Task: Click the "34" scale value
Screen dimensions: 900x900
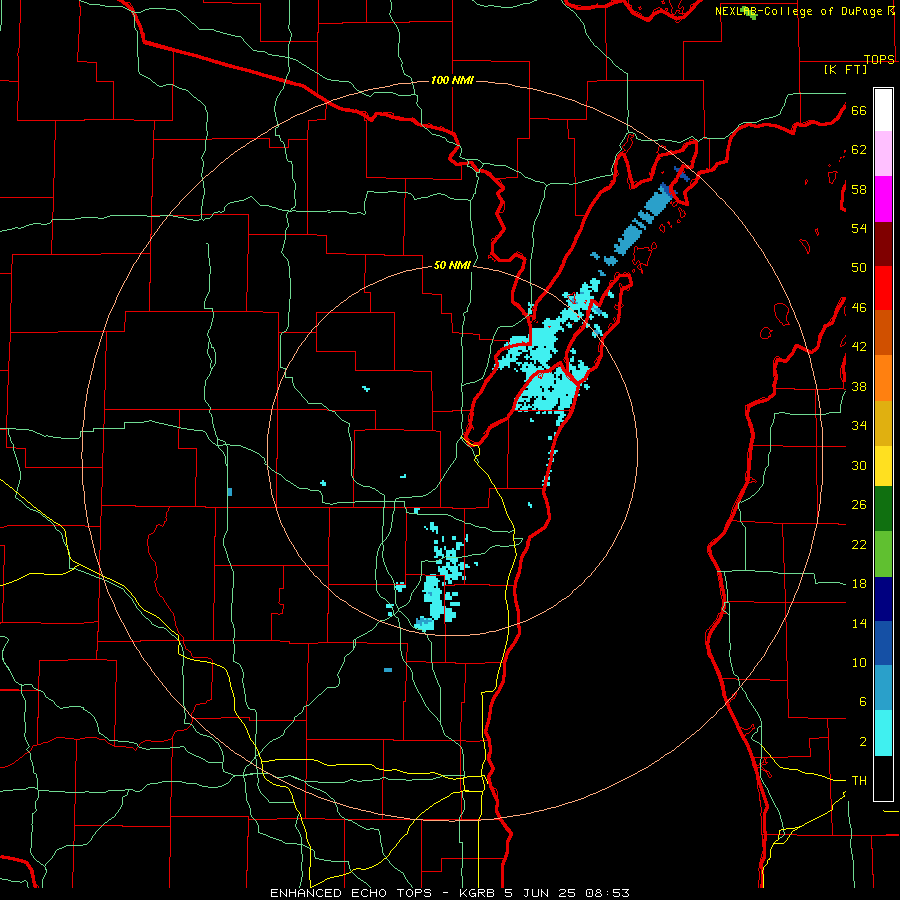Action: 859,426
